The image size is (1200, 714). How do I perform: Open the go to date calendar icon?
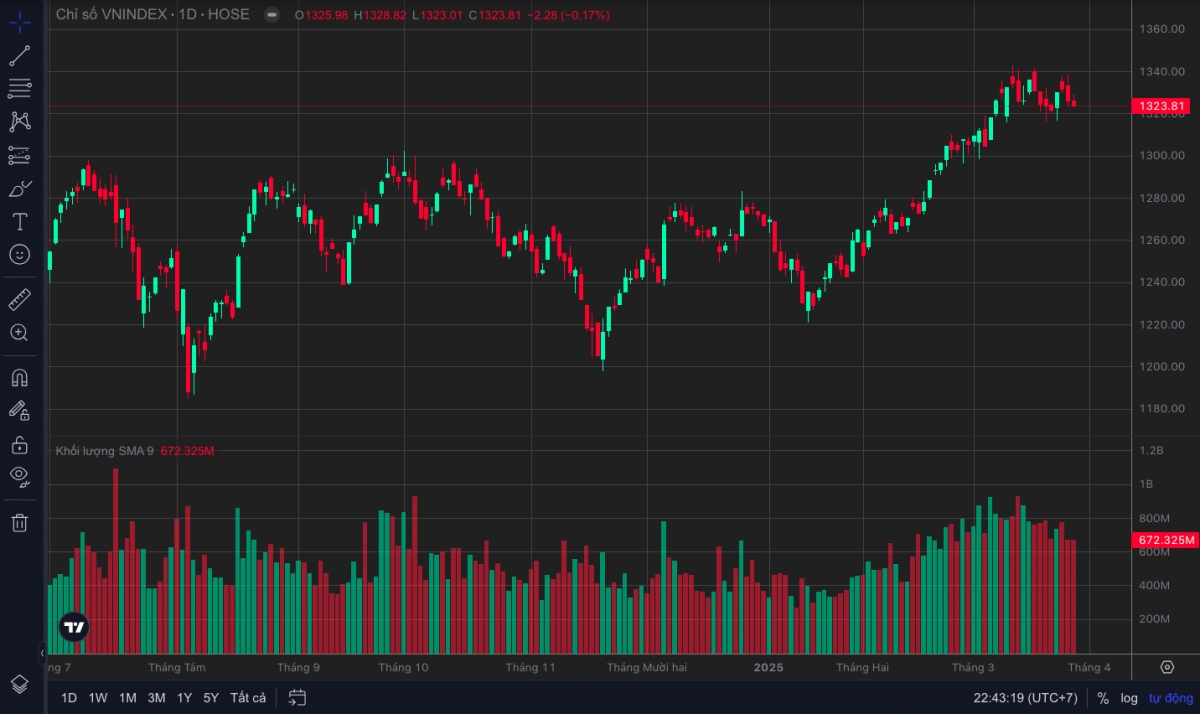tap(297, 697)
